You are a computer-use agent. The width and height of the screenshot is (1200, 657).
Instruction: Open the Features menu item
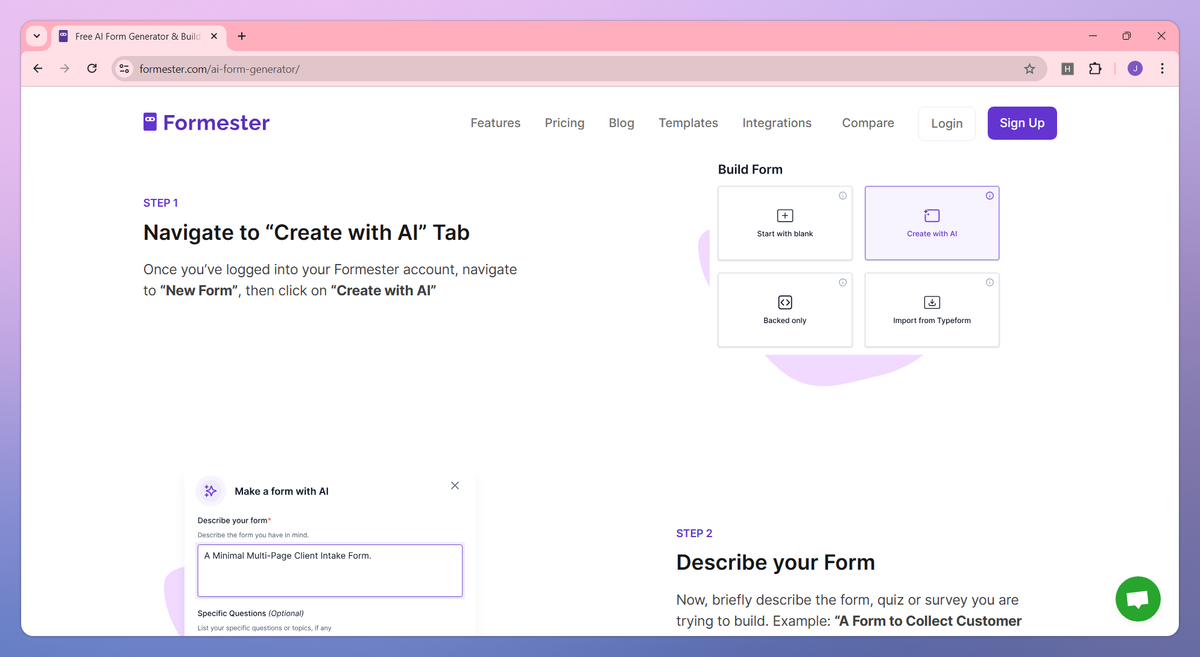coord(495,123)
